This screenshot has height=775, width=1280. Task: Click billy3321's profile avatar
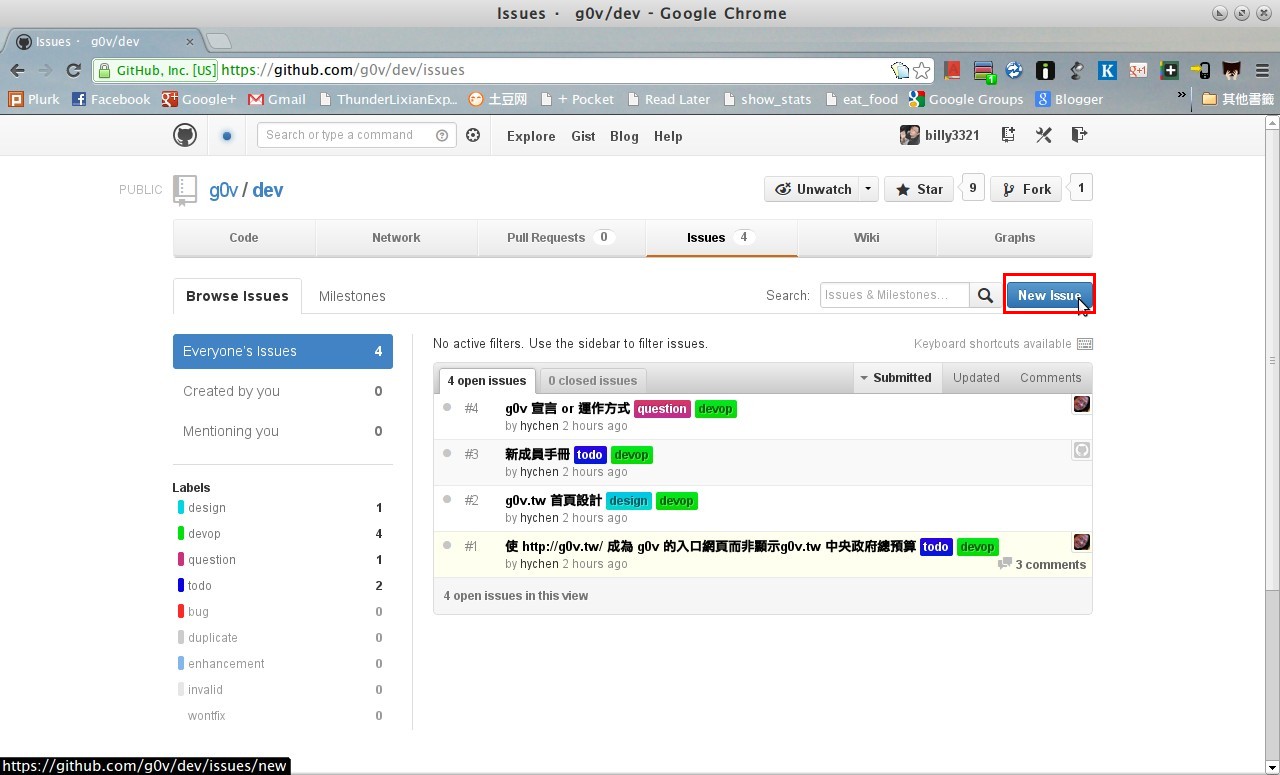point(910,135)
